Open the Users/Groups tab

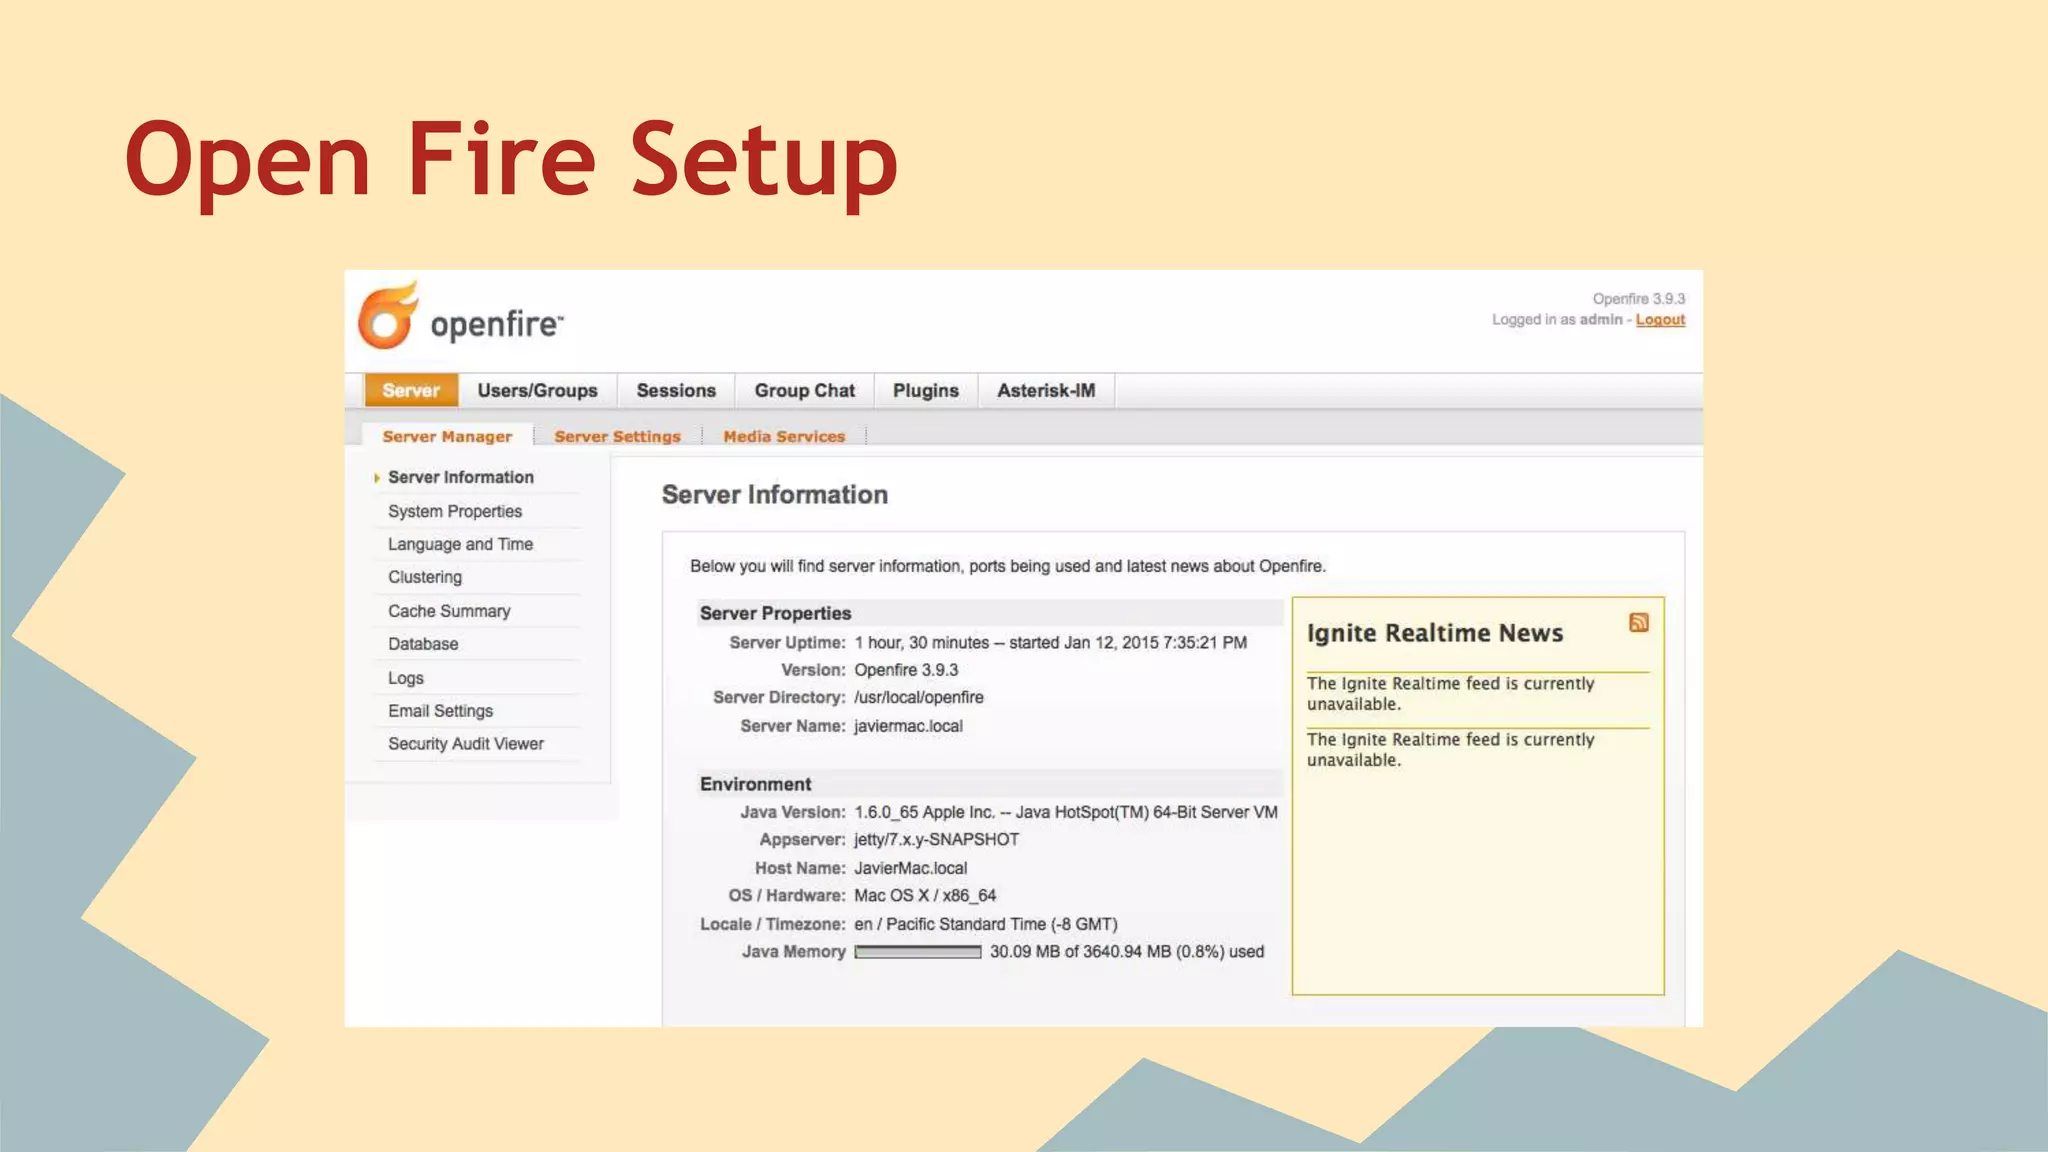(x=537, y=391)
